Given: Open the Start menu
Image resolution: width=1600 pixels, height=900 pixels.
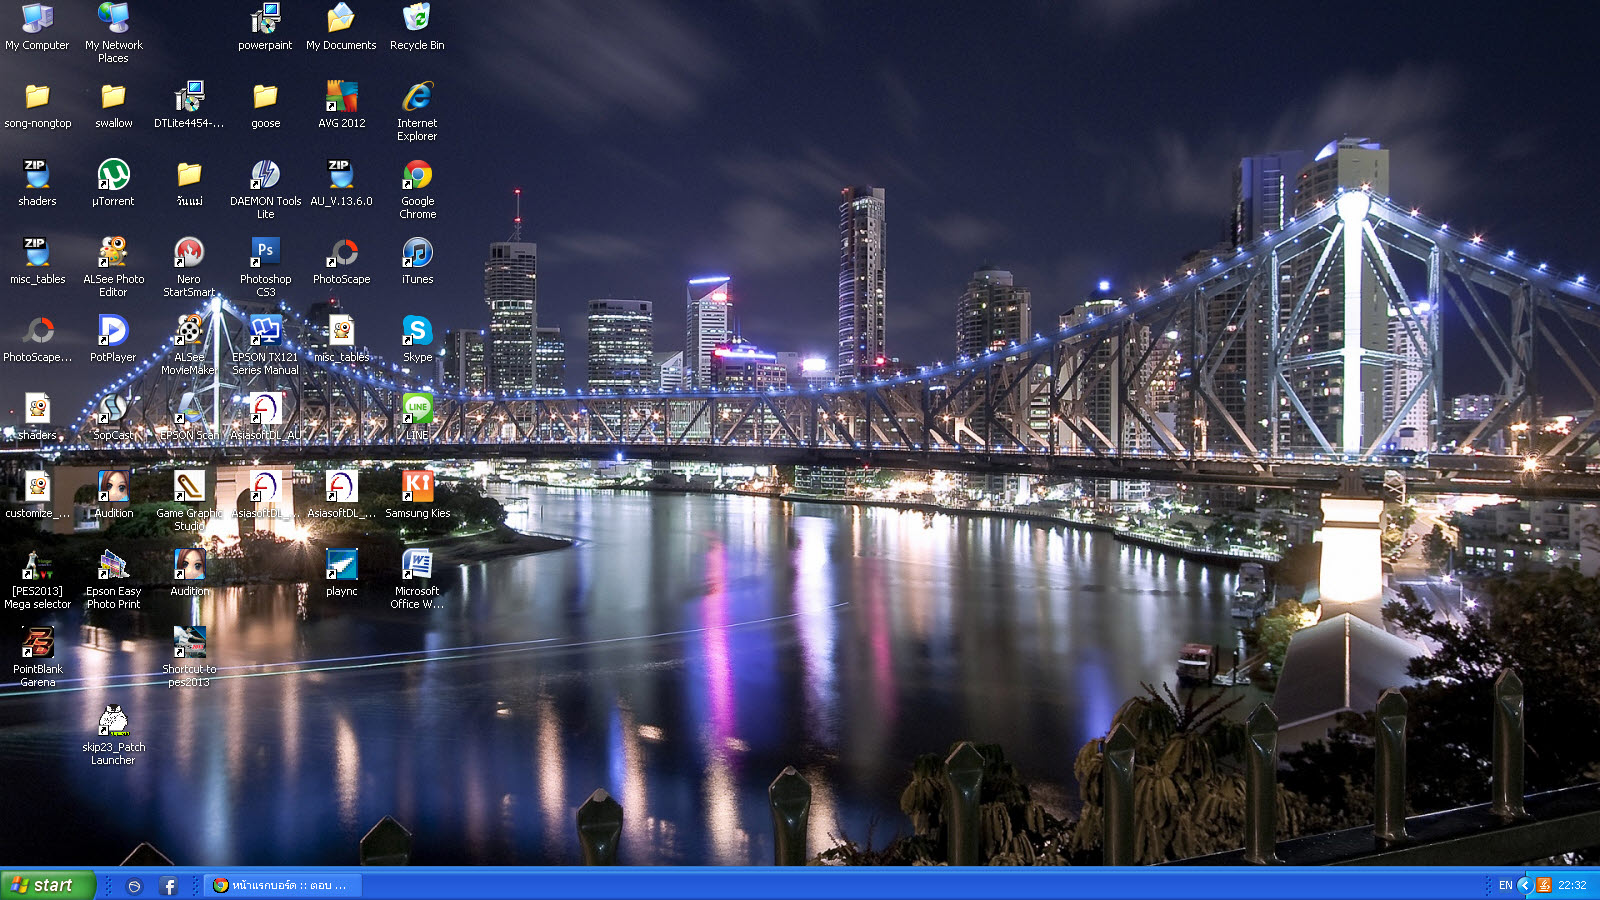Looking at the screenshot, I should [47, 885].
